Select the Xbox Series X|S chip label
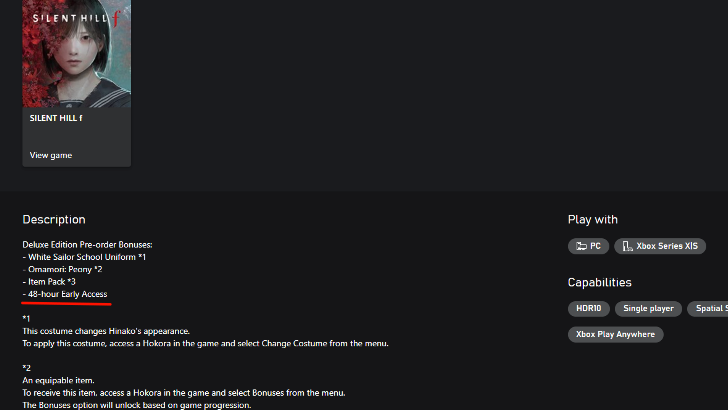This screenshot has width=728, height=410. [667, 246]
